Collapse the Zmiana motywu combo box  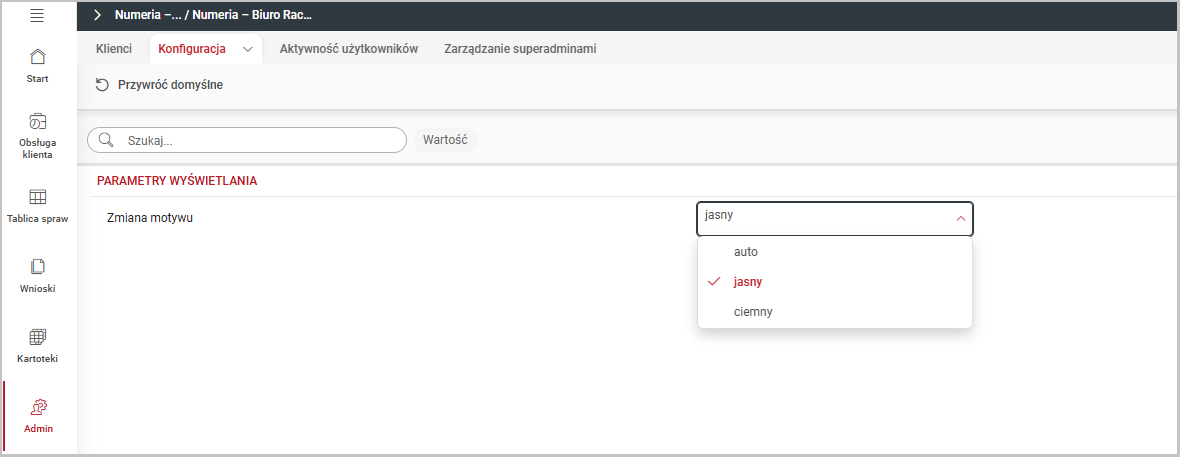960,218
